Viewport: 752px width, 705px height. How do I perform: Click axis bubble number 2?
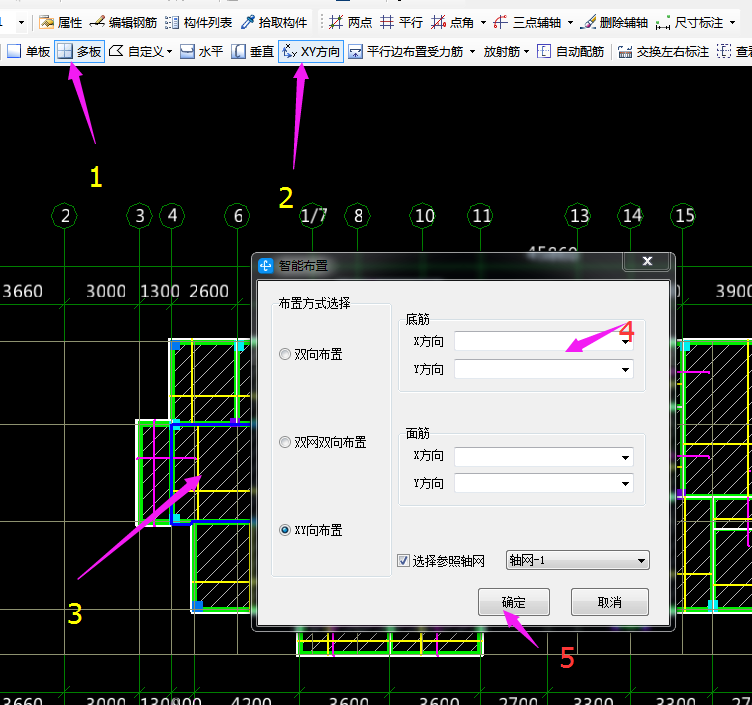tap(65, 216)
